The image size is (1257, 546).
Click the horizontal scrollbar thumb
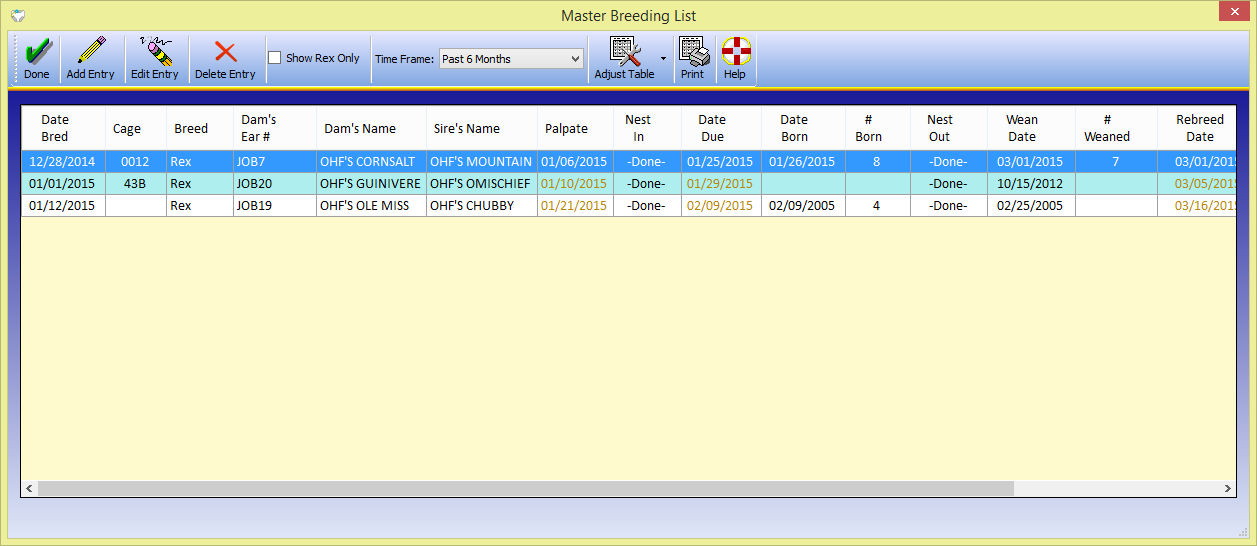click(x=525, y=489)
